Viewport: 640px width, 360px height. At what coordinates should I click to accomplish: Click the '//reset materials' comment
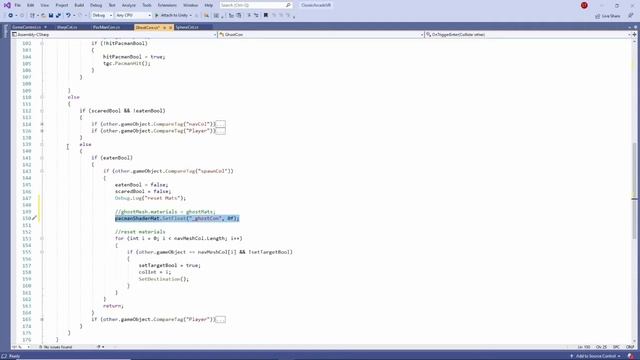[140, 232]
